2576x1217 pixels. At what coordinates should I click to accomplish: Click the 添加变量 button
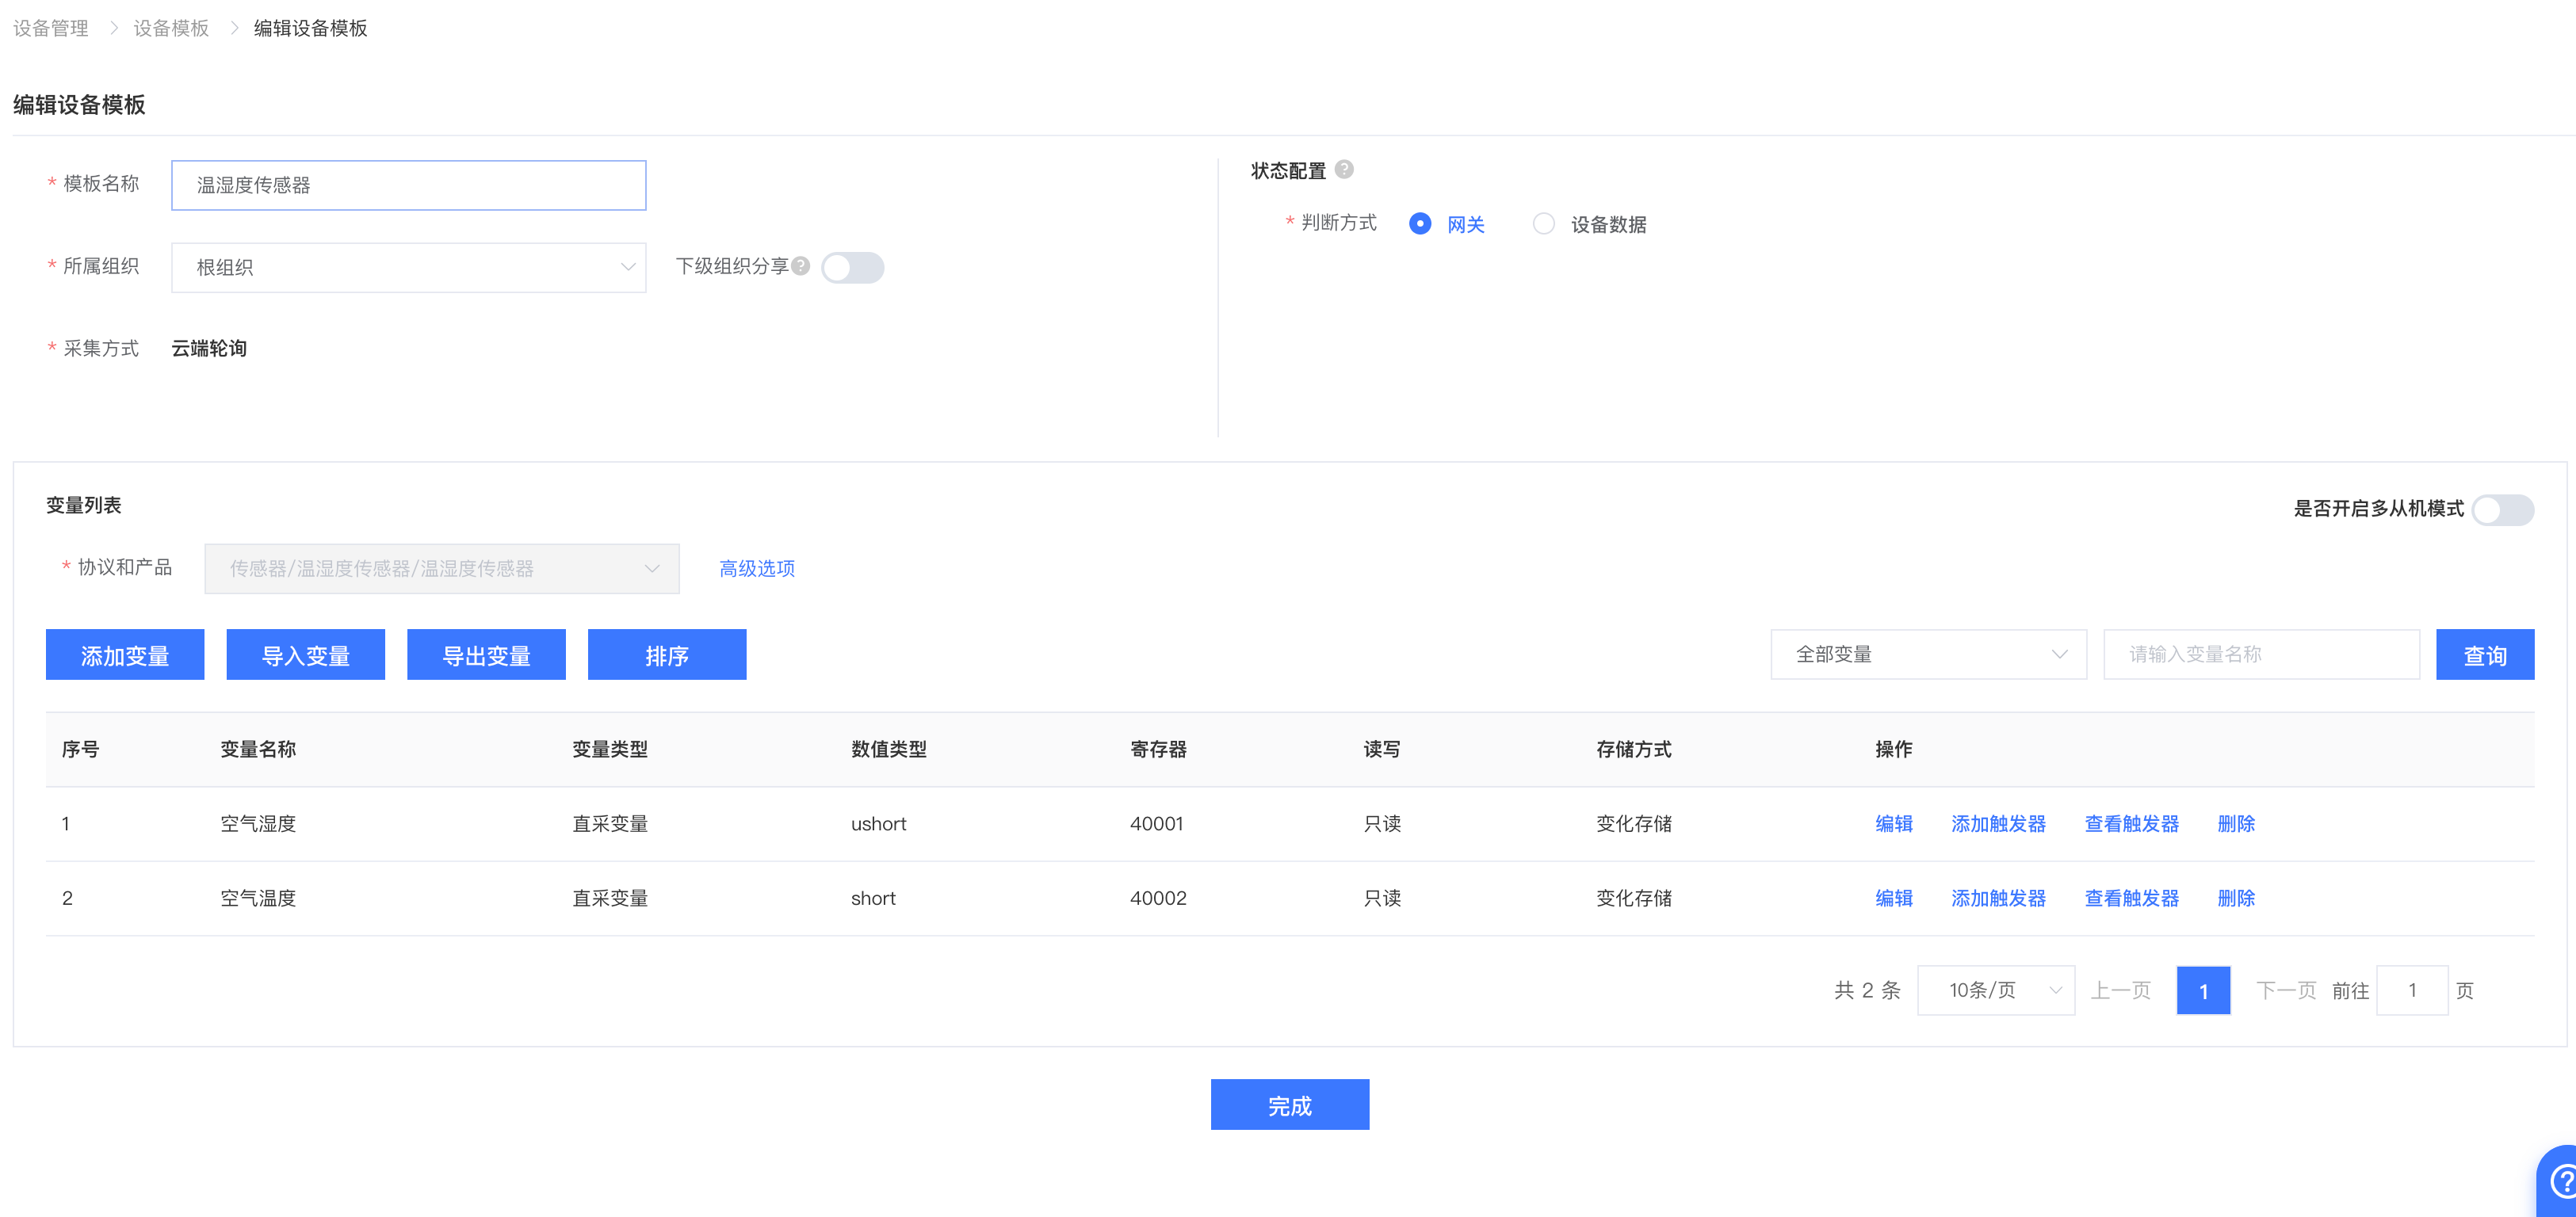[125, 654]
